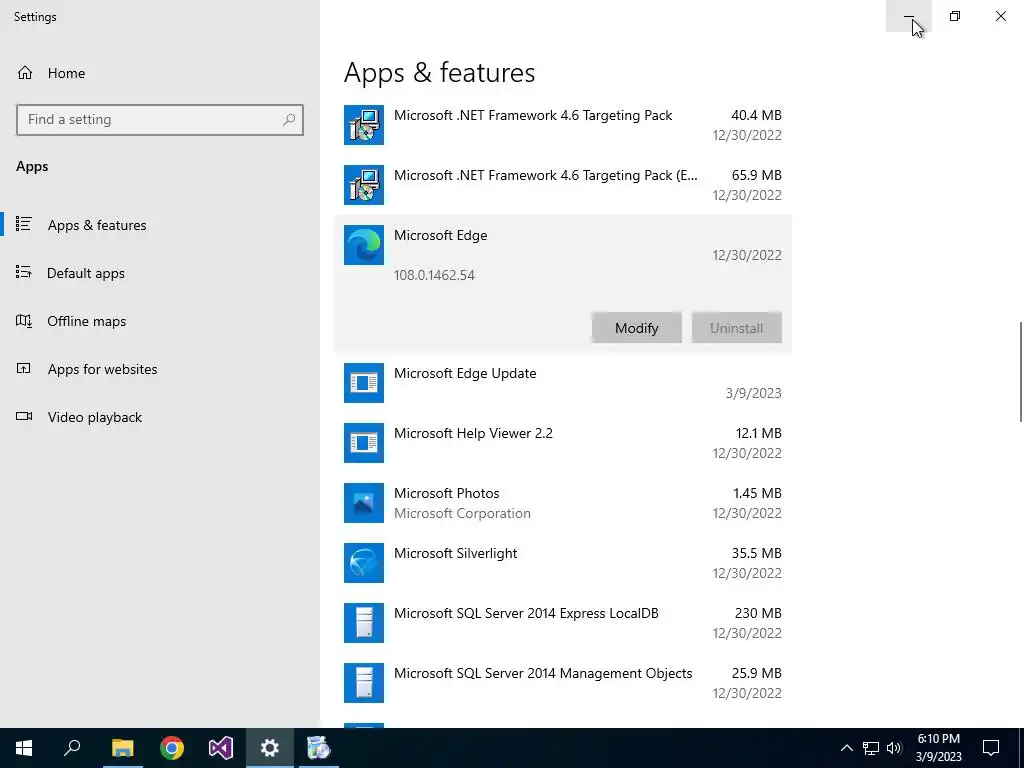1024x768 pixels.
Task: Open Default apps page
Action: (160, 273)
